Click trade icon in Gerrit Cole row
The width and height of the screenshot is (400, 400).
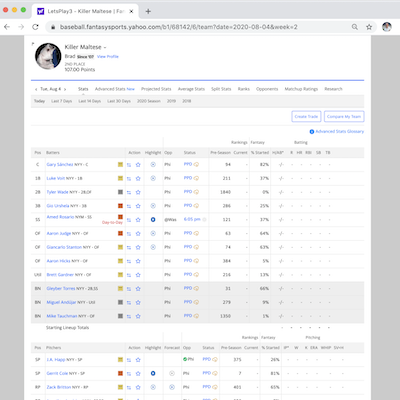click(x=129, y=374)
